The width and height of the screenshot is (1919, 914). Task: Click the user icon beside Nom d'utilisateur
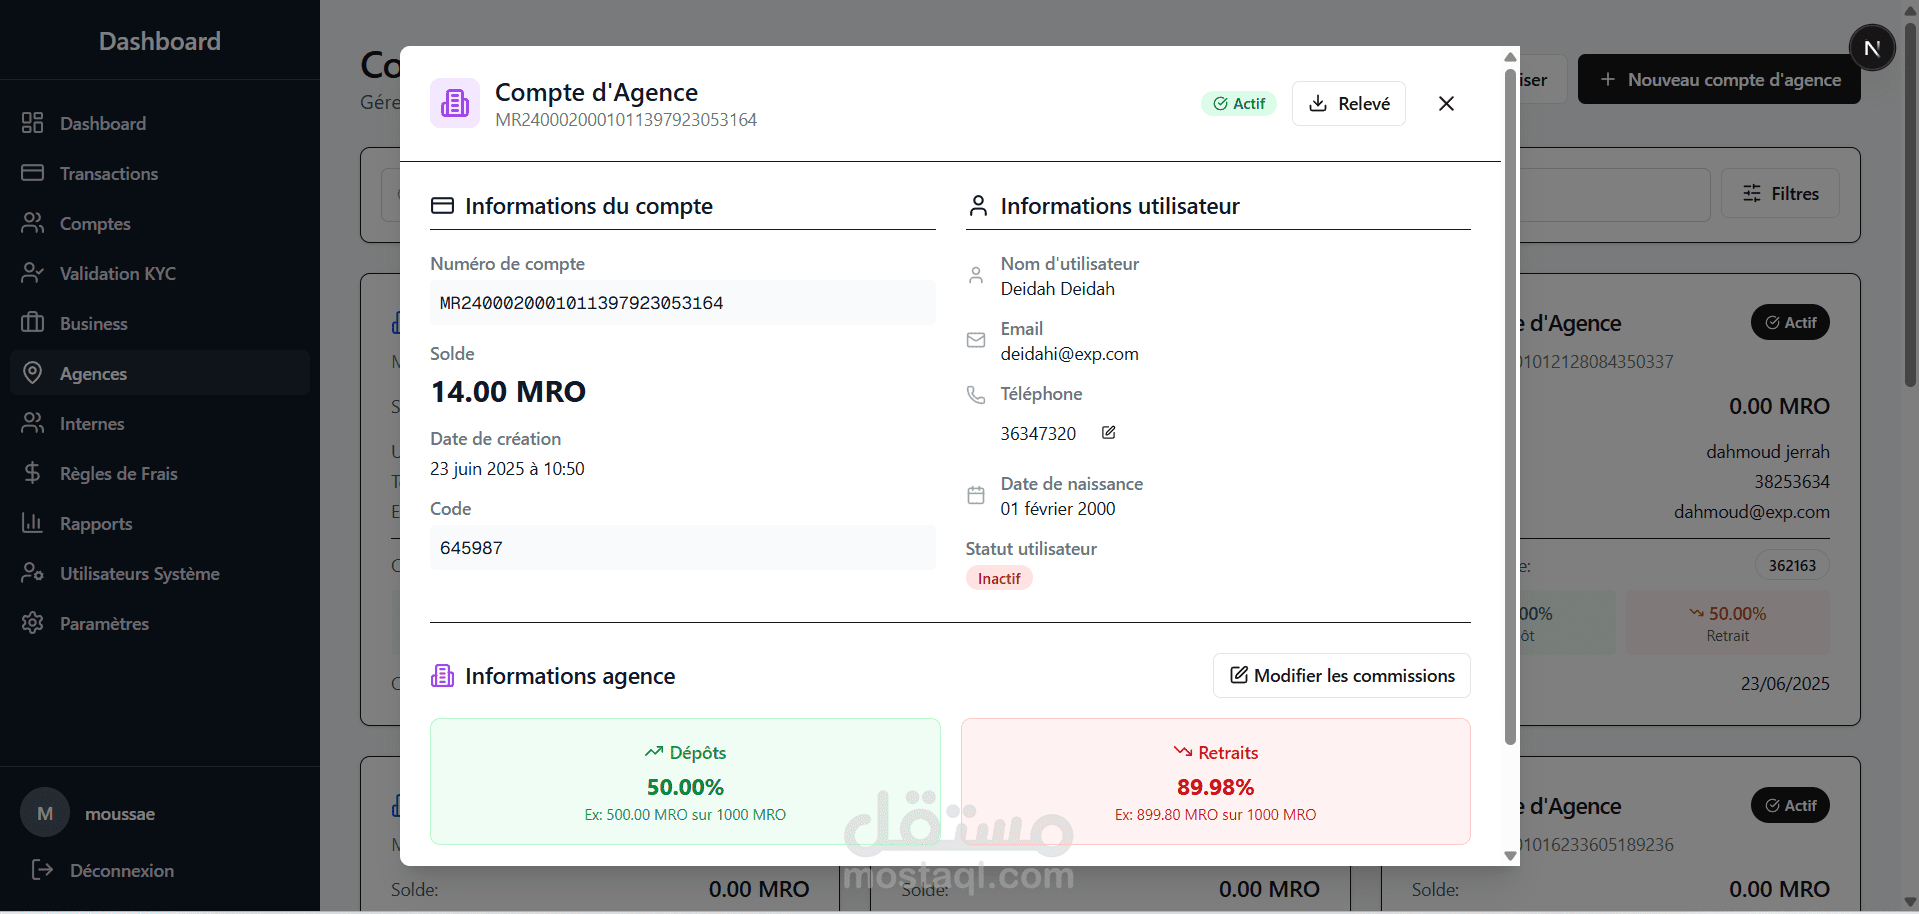976,275
